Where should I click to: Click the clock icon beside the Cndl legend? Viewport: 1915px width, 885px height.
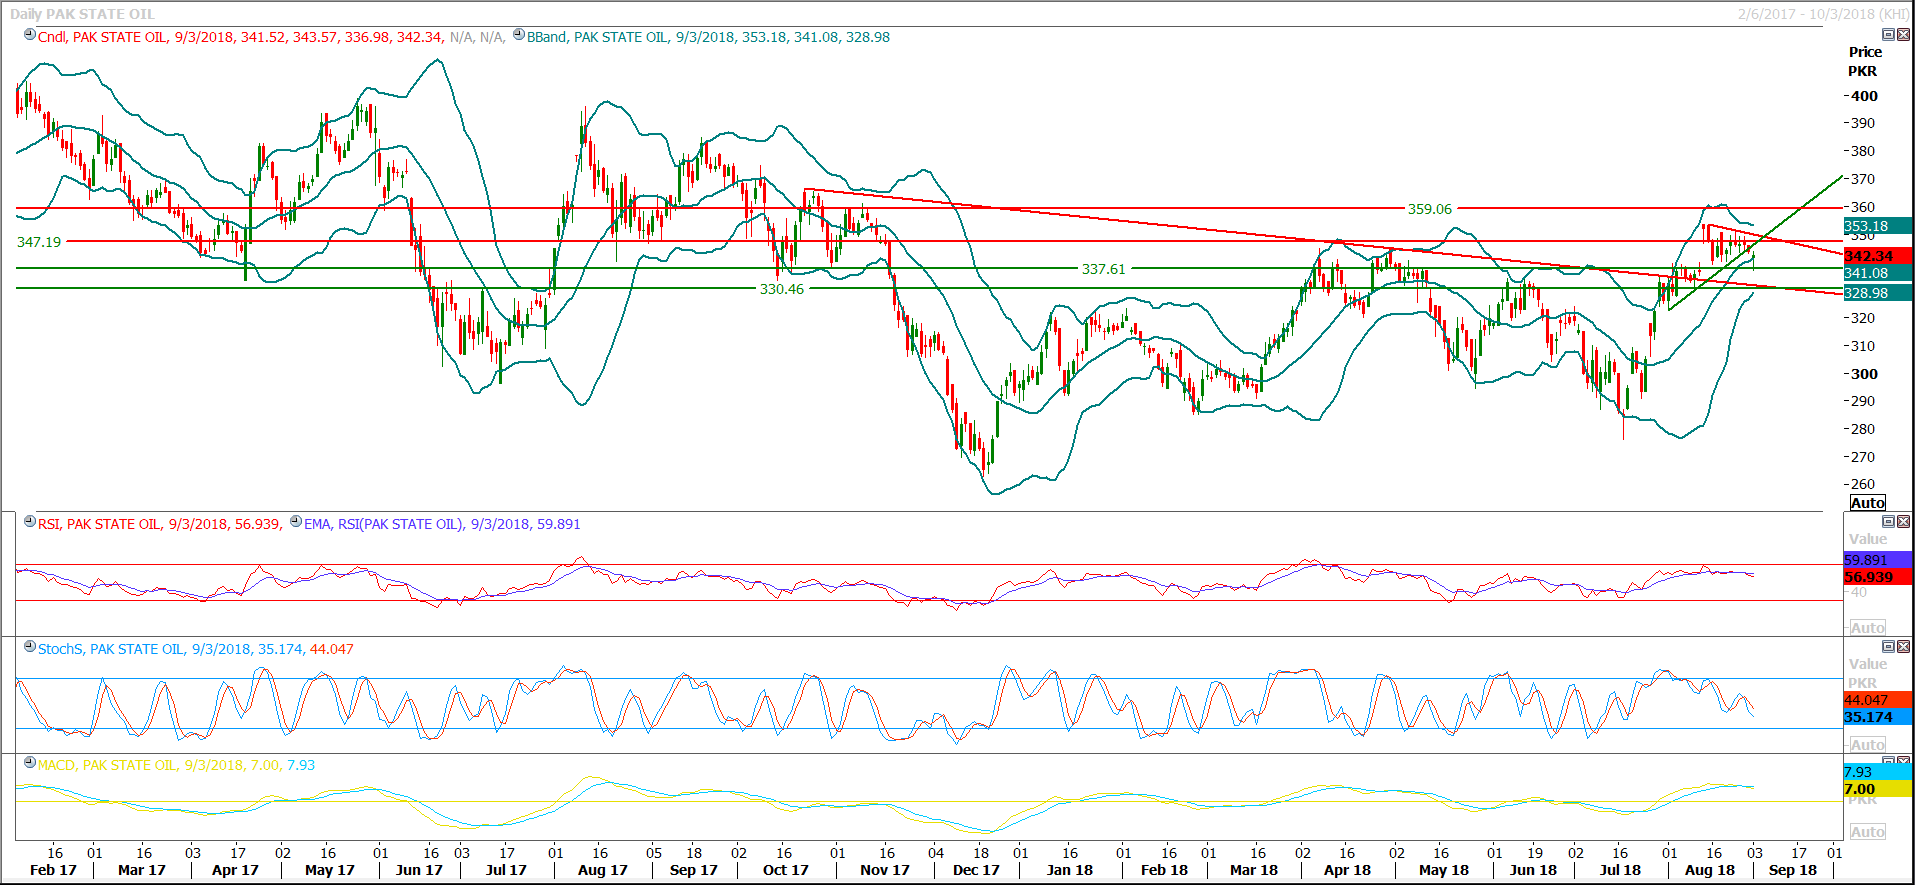tap(30, 35)
